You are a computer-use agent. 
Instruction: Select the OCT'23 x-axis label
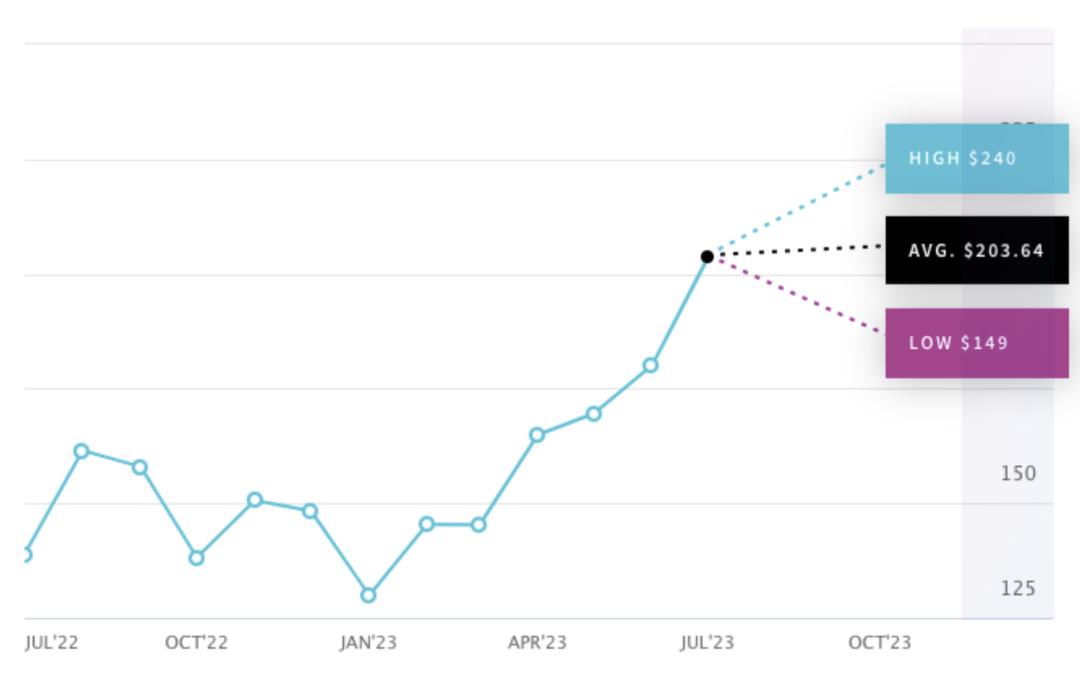click(x=880, y=643)
